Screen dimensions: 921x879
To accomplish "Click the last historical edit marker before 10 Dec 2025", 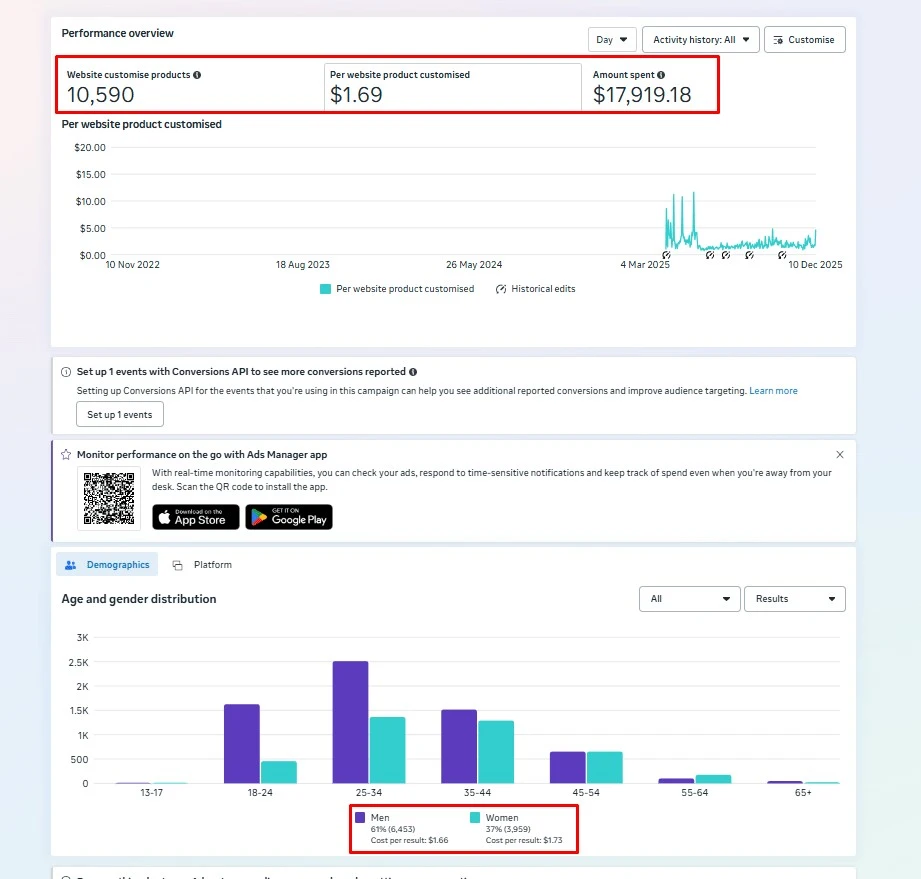I will coord(782,255).
